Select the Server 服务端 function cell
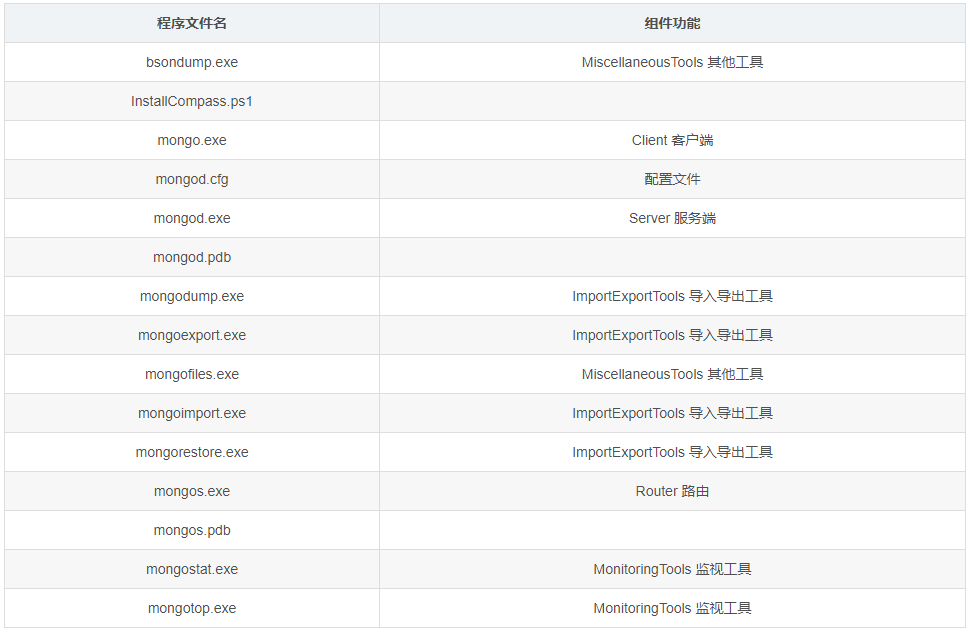 point(672,218)
